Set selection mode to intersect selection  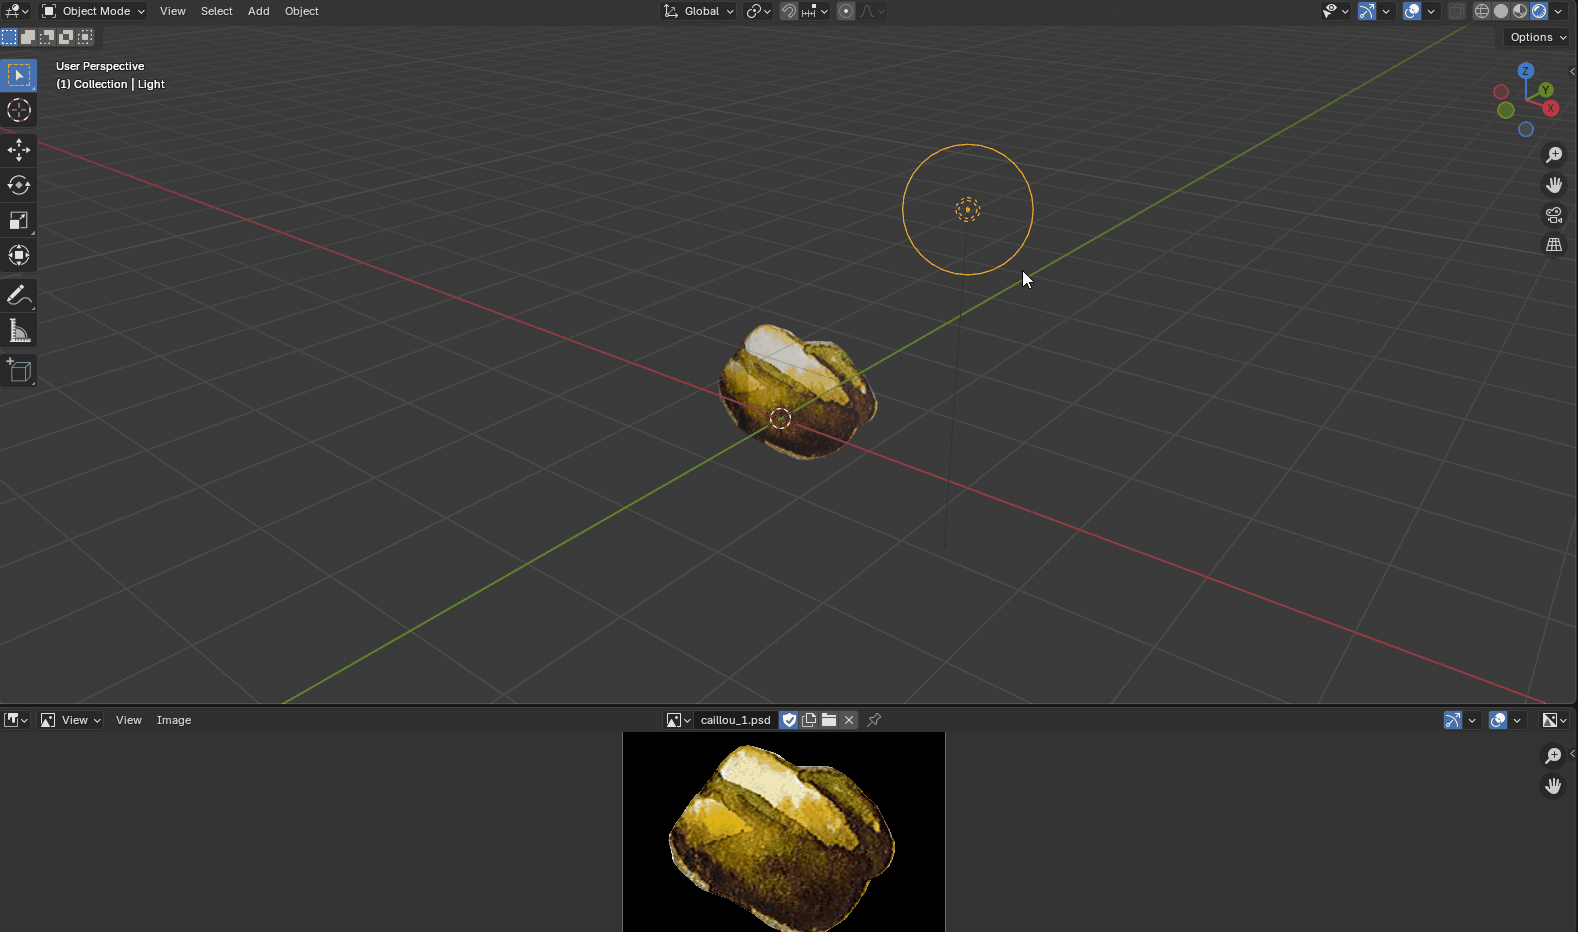[85, 37]
